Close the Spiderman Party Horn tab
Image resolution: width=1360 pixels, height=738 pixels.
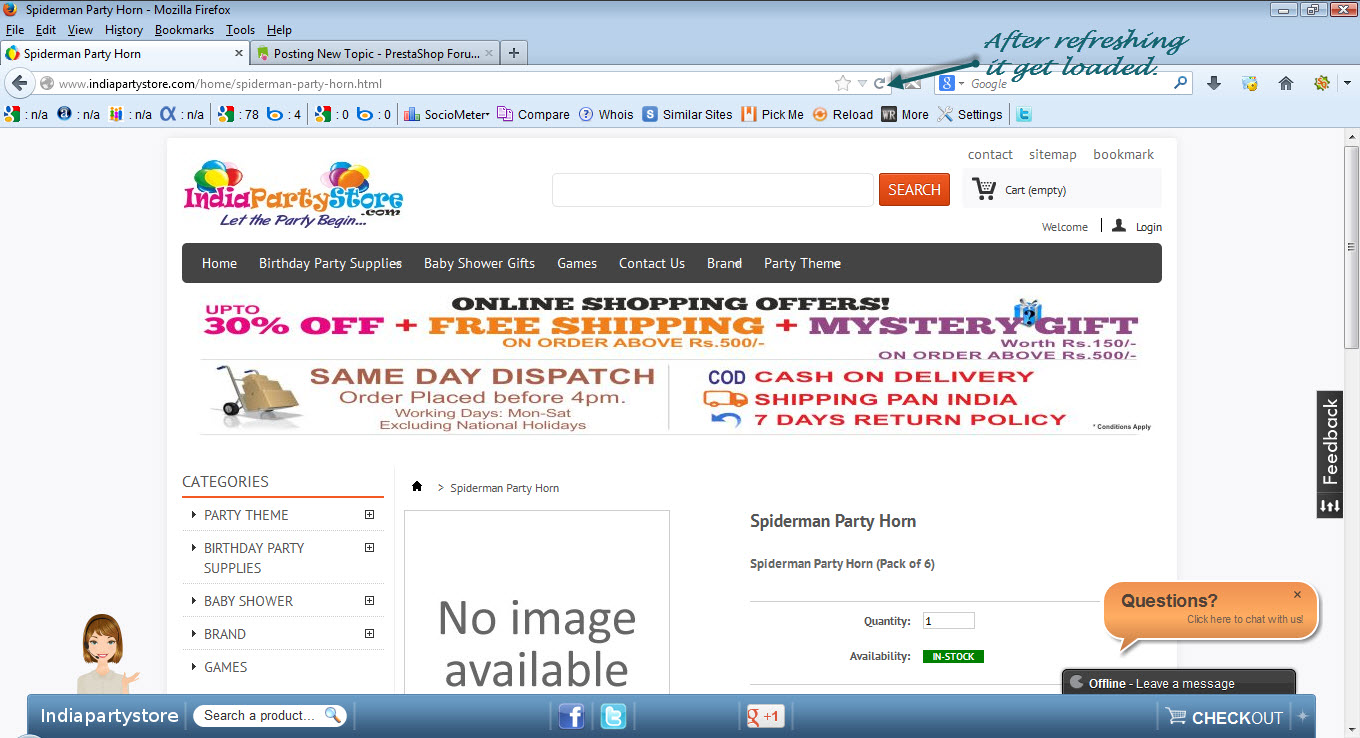click(239, 53)
